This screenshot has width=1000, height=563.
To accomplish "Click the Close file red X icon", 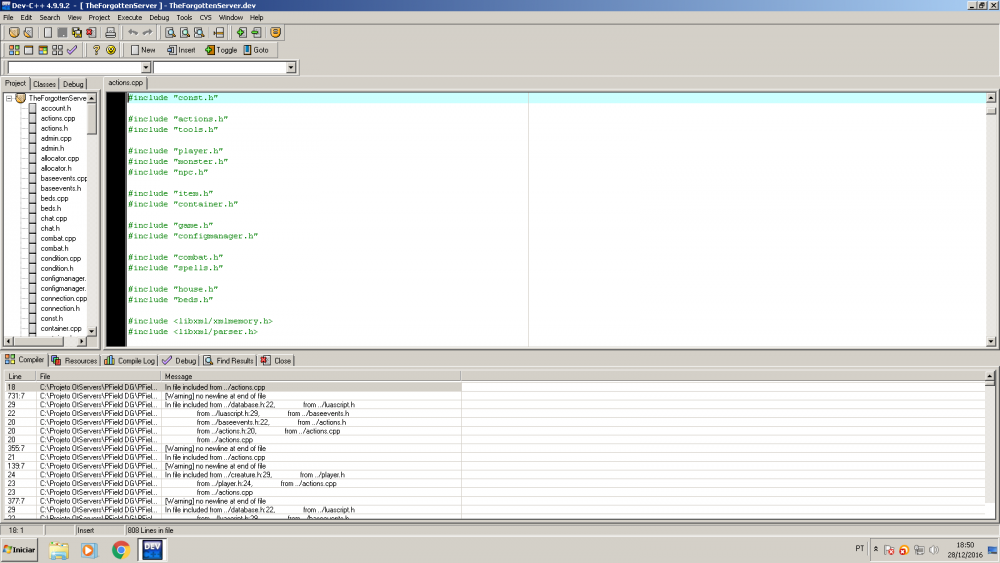I will (91, 33).
